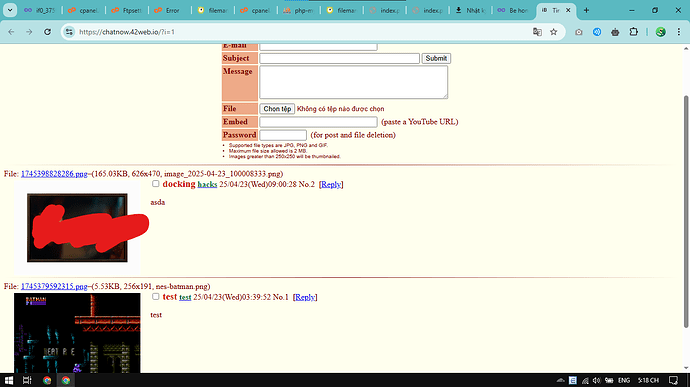This screenshot has height=387, width=690.
Task: Reload the current page
Action: click(x=48, y=32)
